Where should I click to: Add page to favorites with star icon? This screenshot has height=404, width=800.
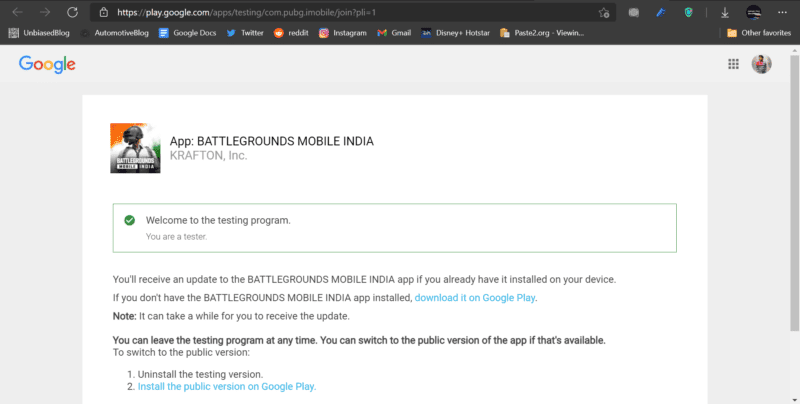click(x=604, y=13)
